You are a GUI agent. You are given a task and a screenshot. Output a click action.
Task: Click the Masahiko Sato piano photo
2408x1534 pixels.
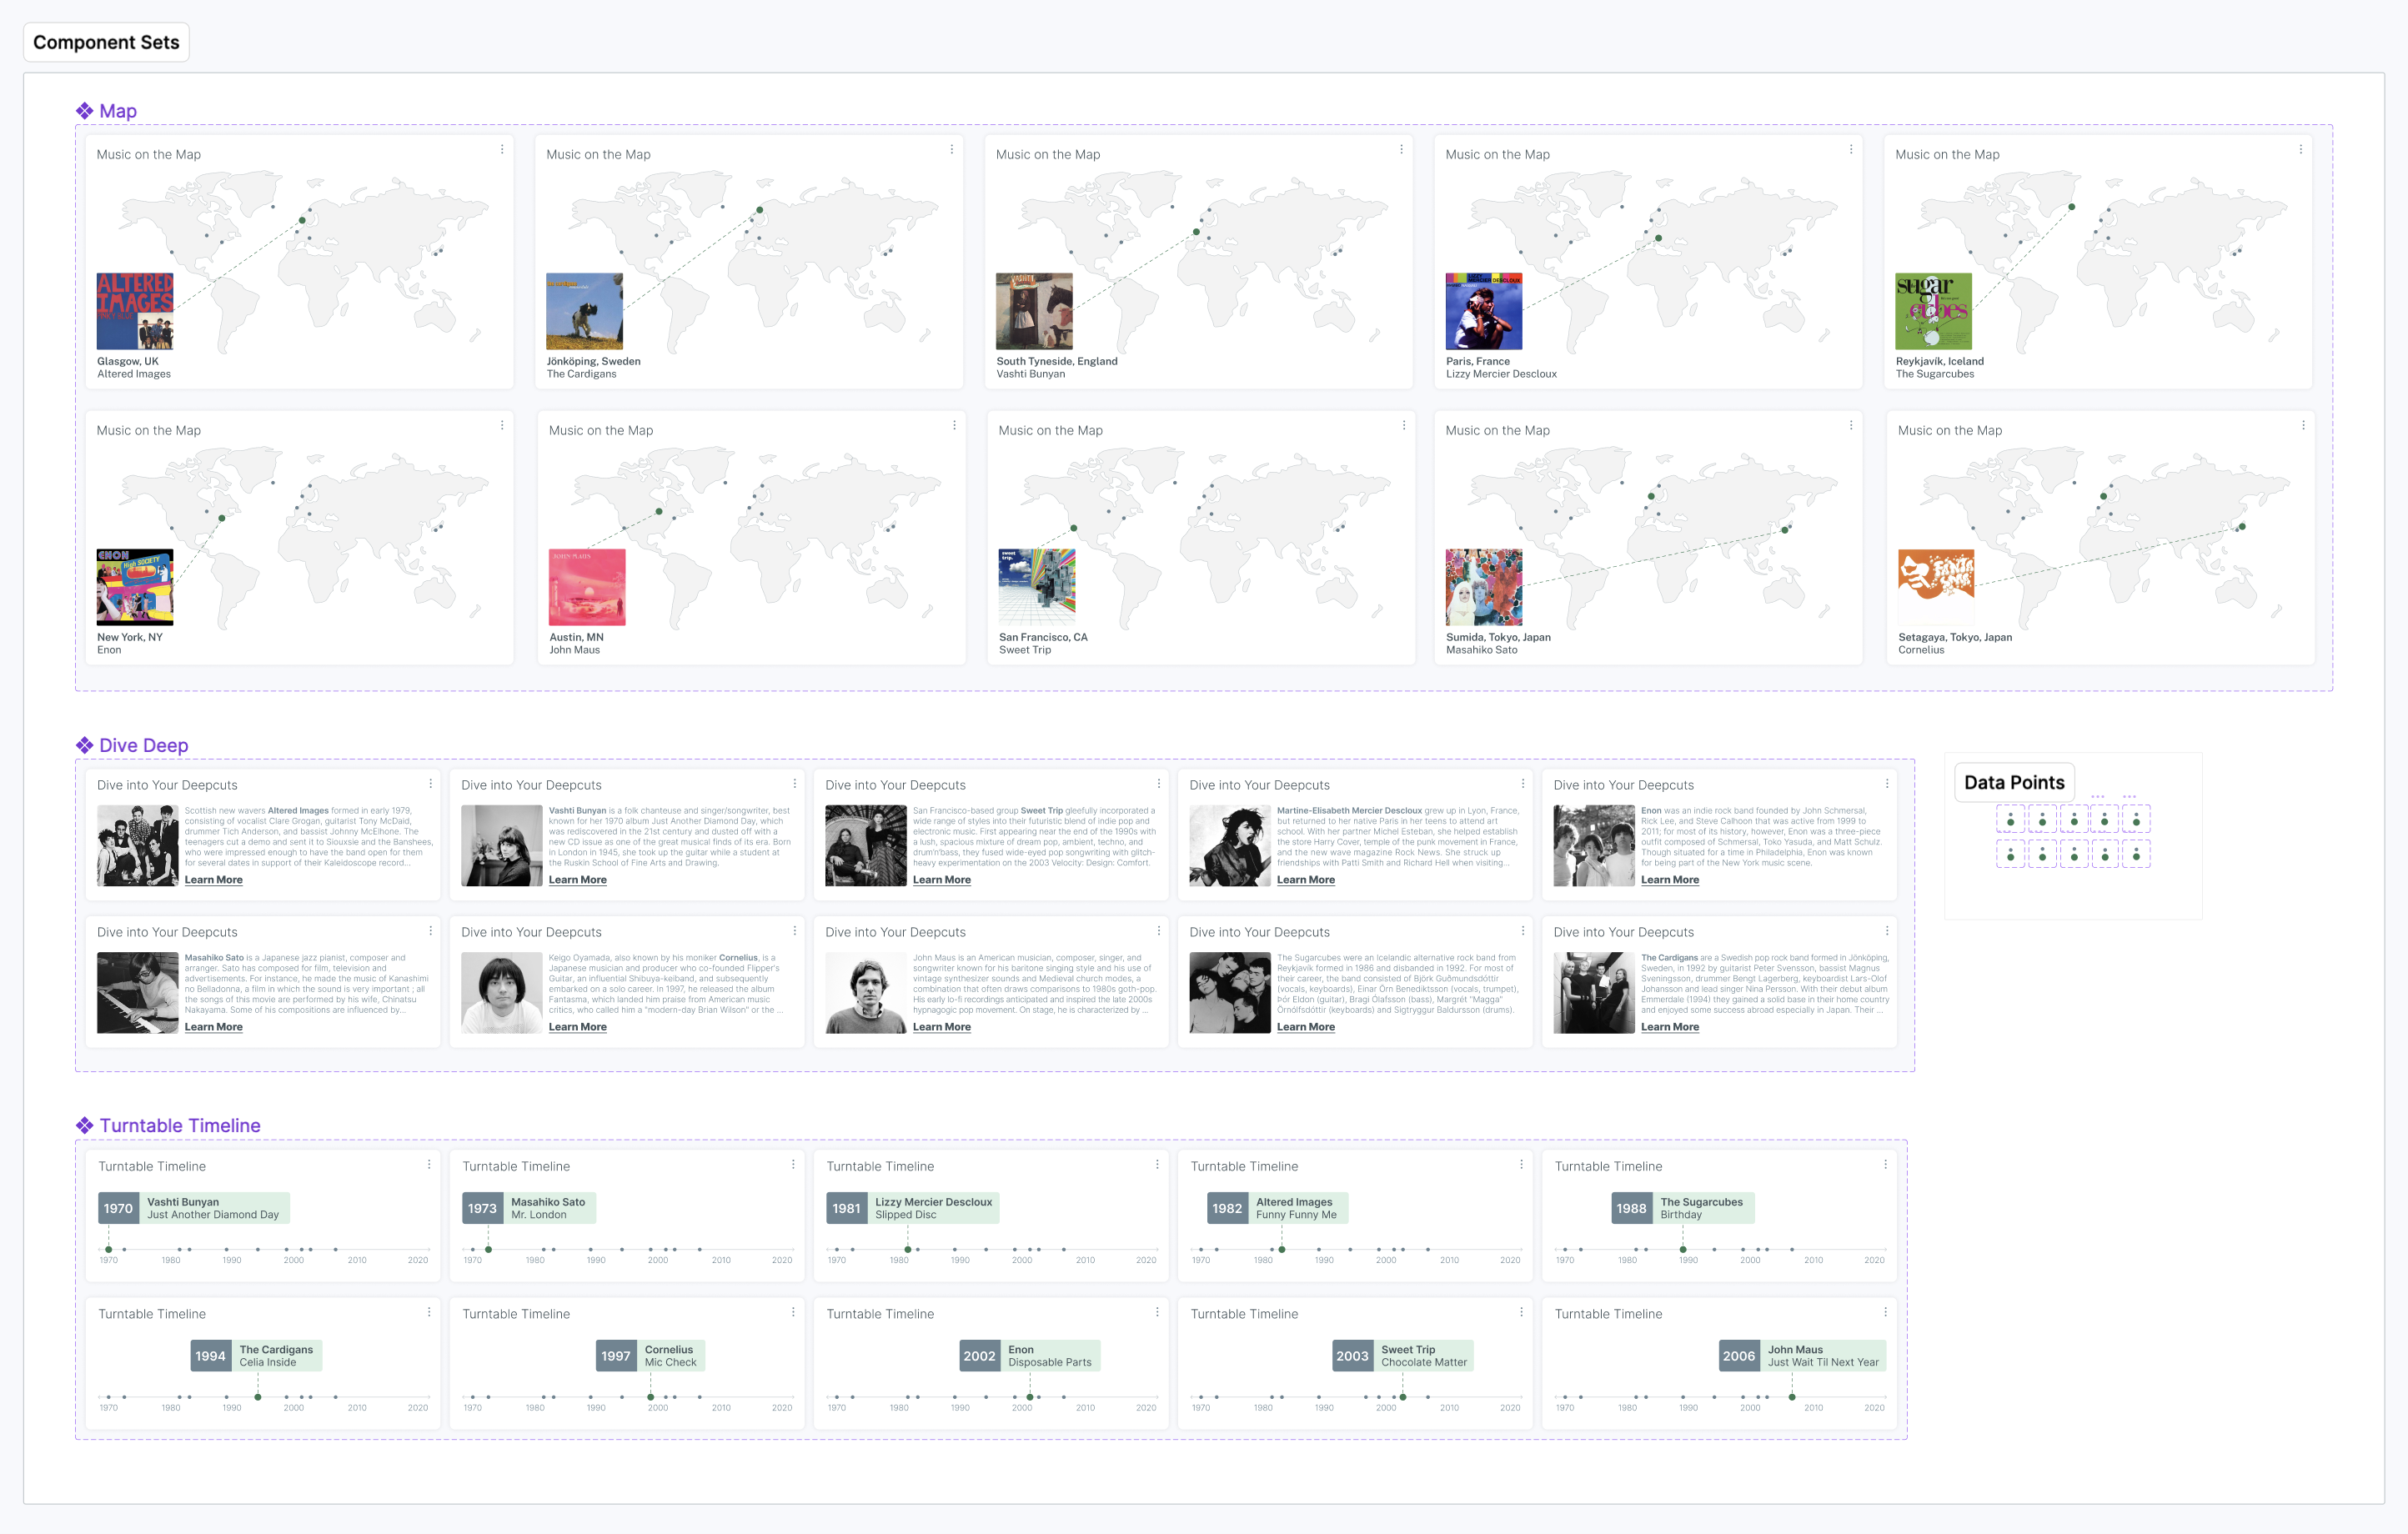[137, 993]
